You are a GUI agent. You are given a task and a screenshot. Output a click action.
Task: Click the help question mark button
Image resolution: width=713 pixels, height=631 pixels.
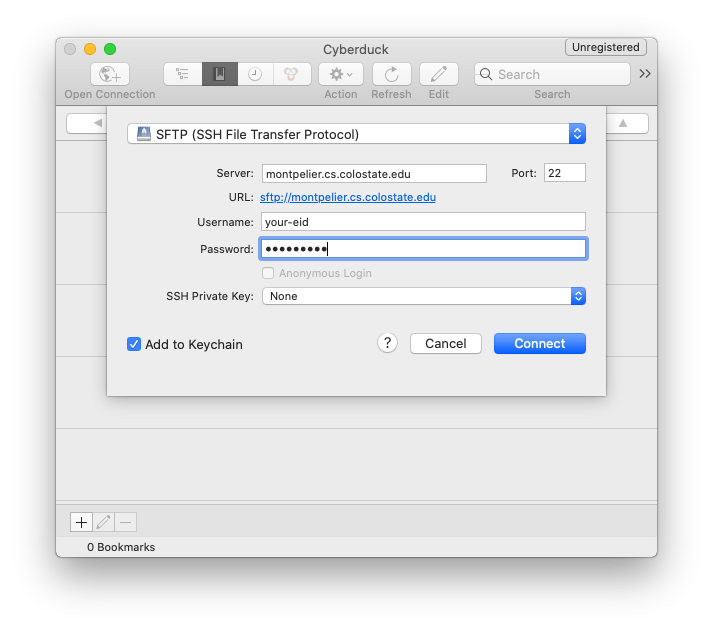coord(387,343)
